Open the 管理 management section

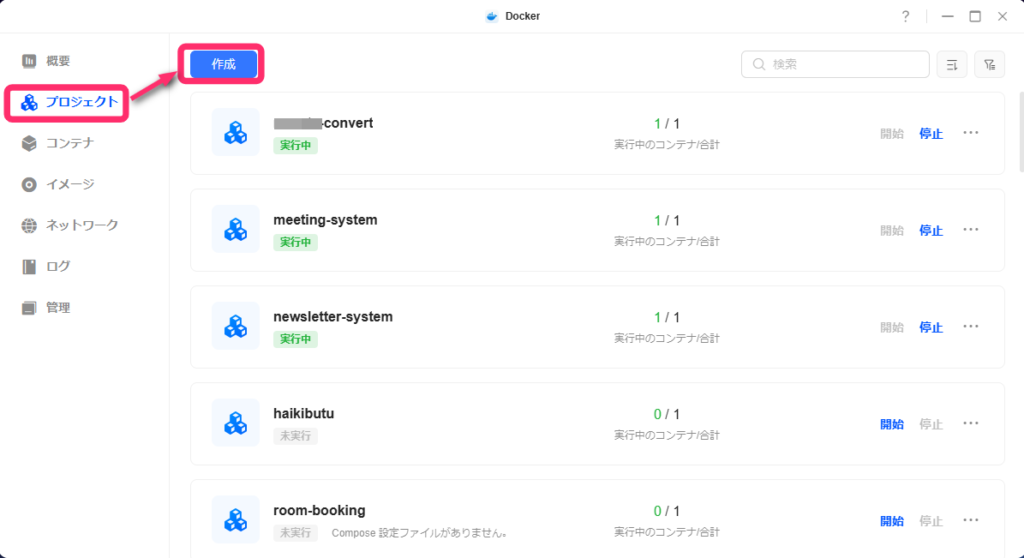pos(46,308)
